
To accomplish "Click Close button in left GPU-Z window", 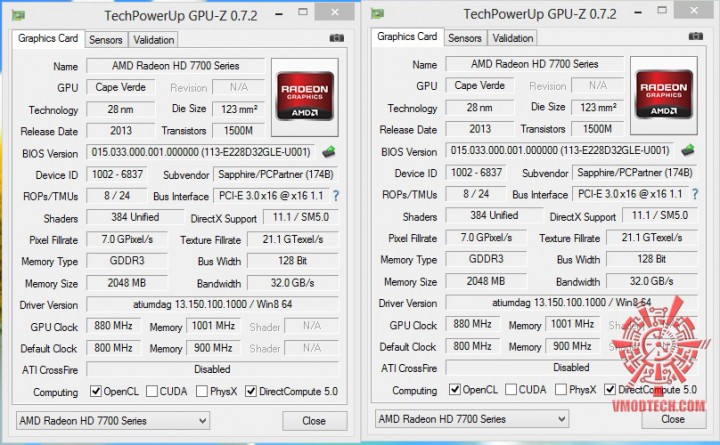I will (315, 421).
